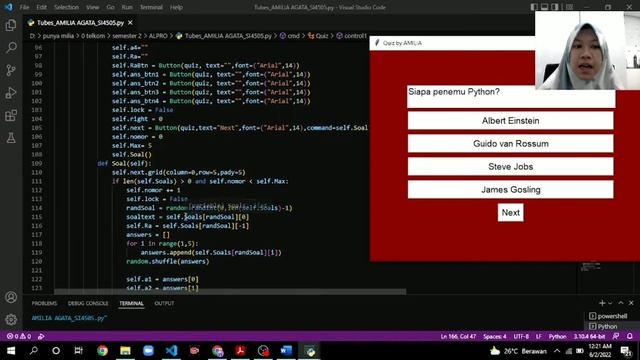Viewport: 640px width, 360px height.
Task: Click the Quiz class breadcrumb
Action: (x=318, y=36)
